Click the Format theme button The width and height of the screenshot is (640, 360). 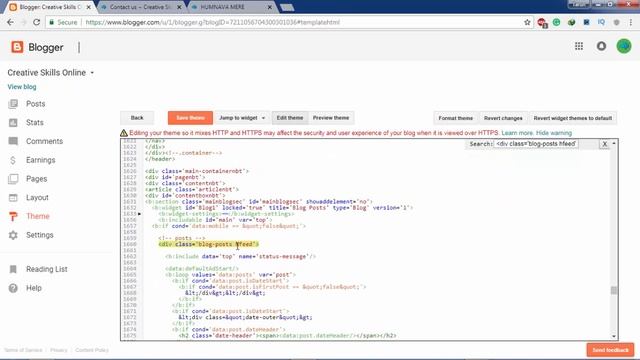coord(456,118)
